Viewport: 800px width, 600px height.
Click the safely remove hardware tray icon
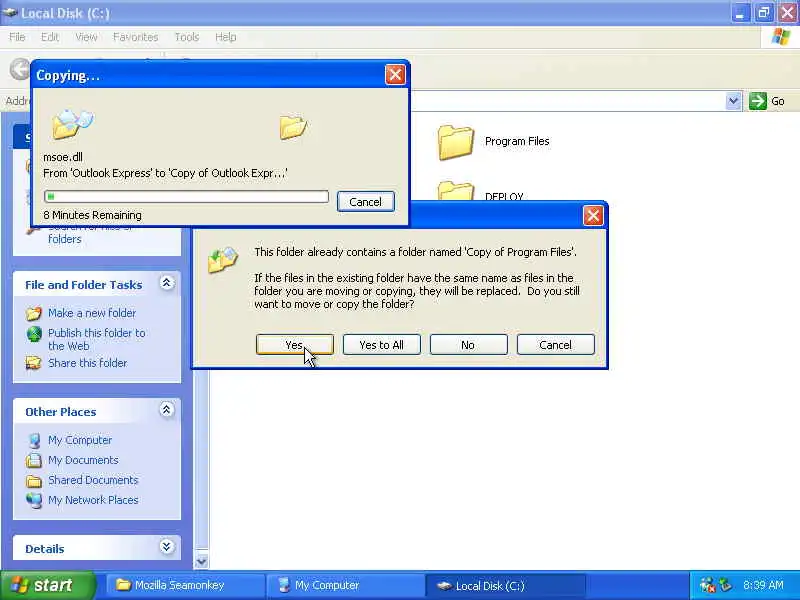tap(726, 585)
